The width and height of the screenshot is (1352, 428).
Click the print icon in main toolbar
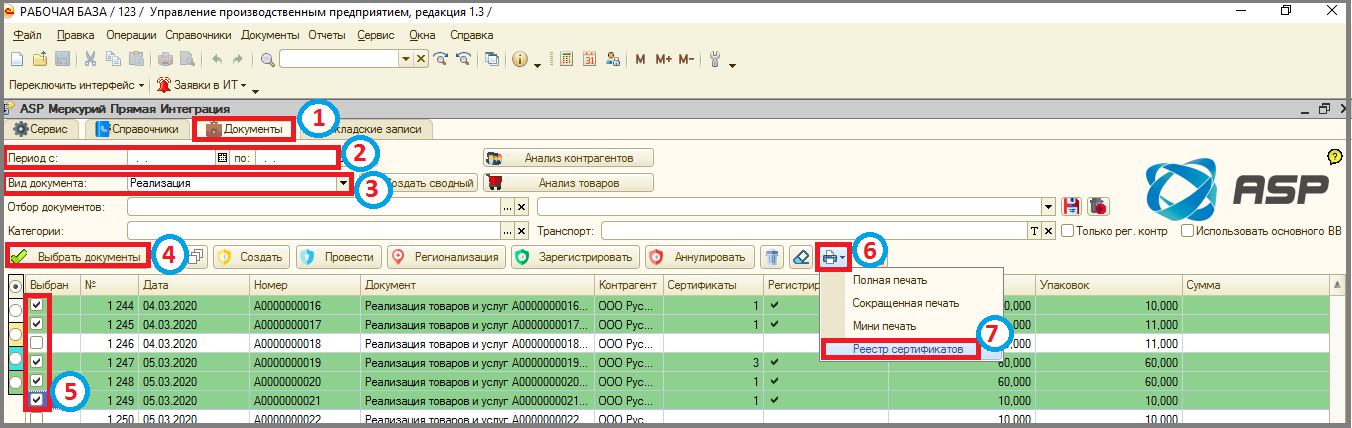pos(166,59)
